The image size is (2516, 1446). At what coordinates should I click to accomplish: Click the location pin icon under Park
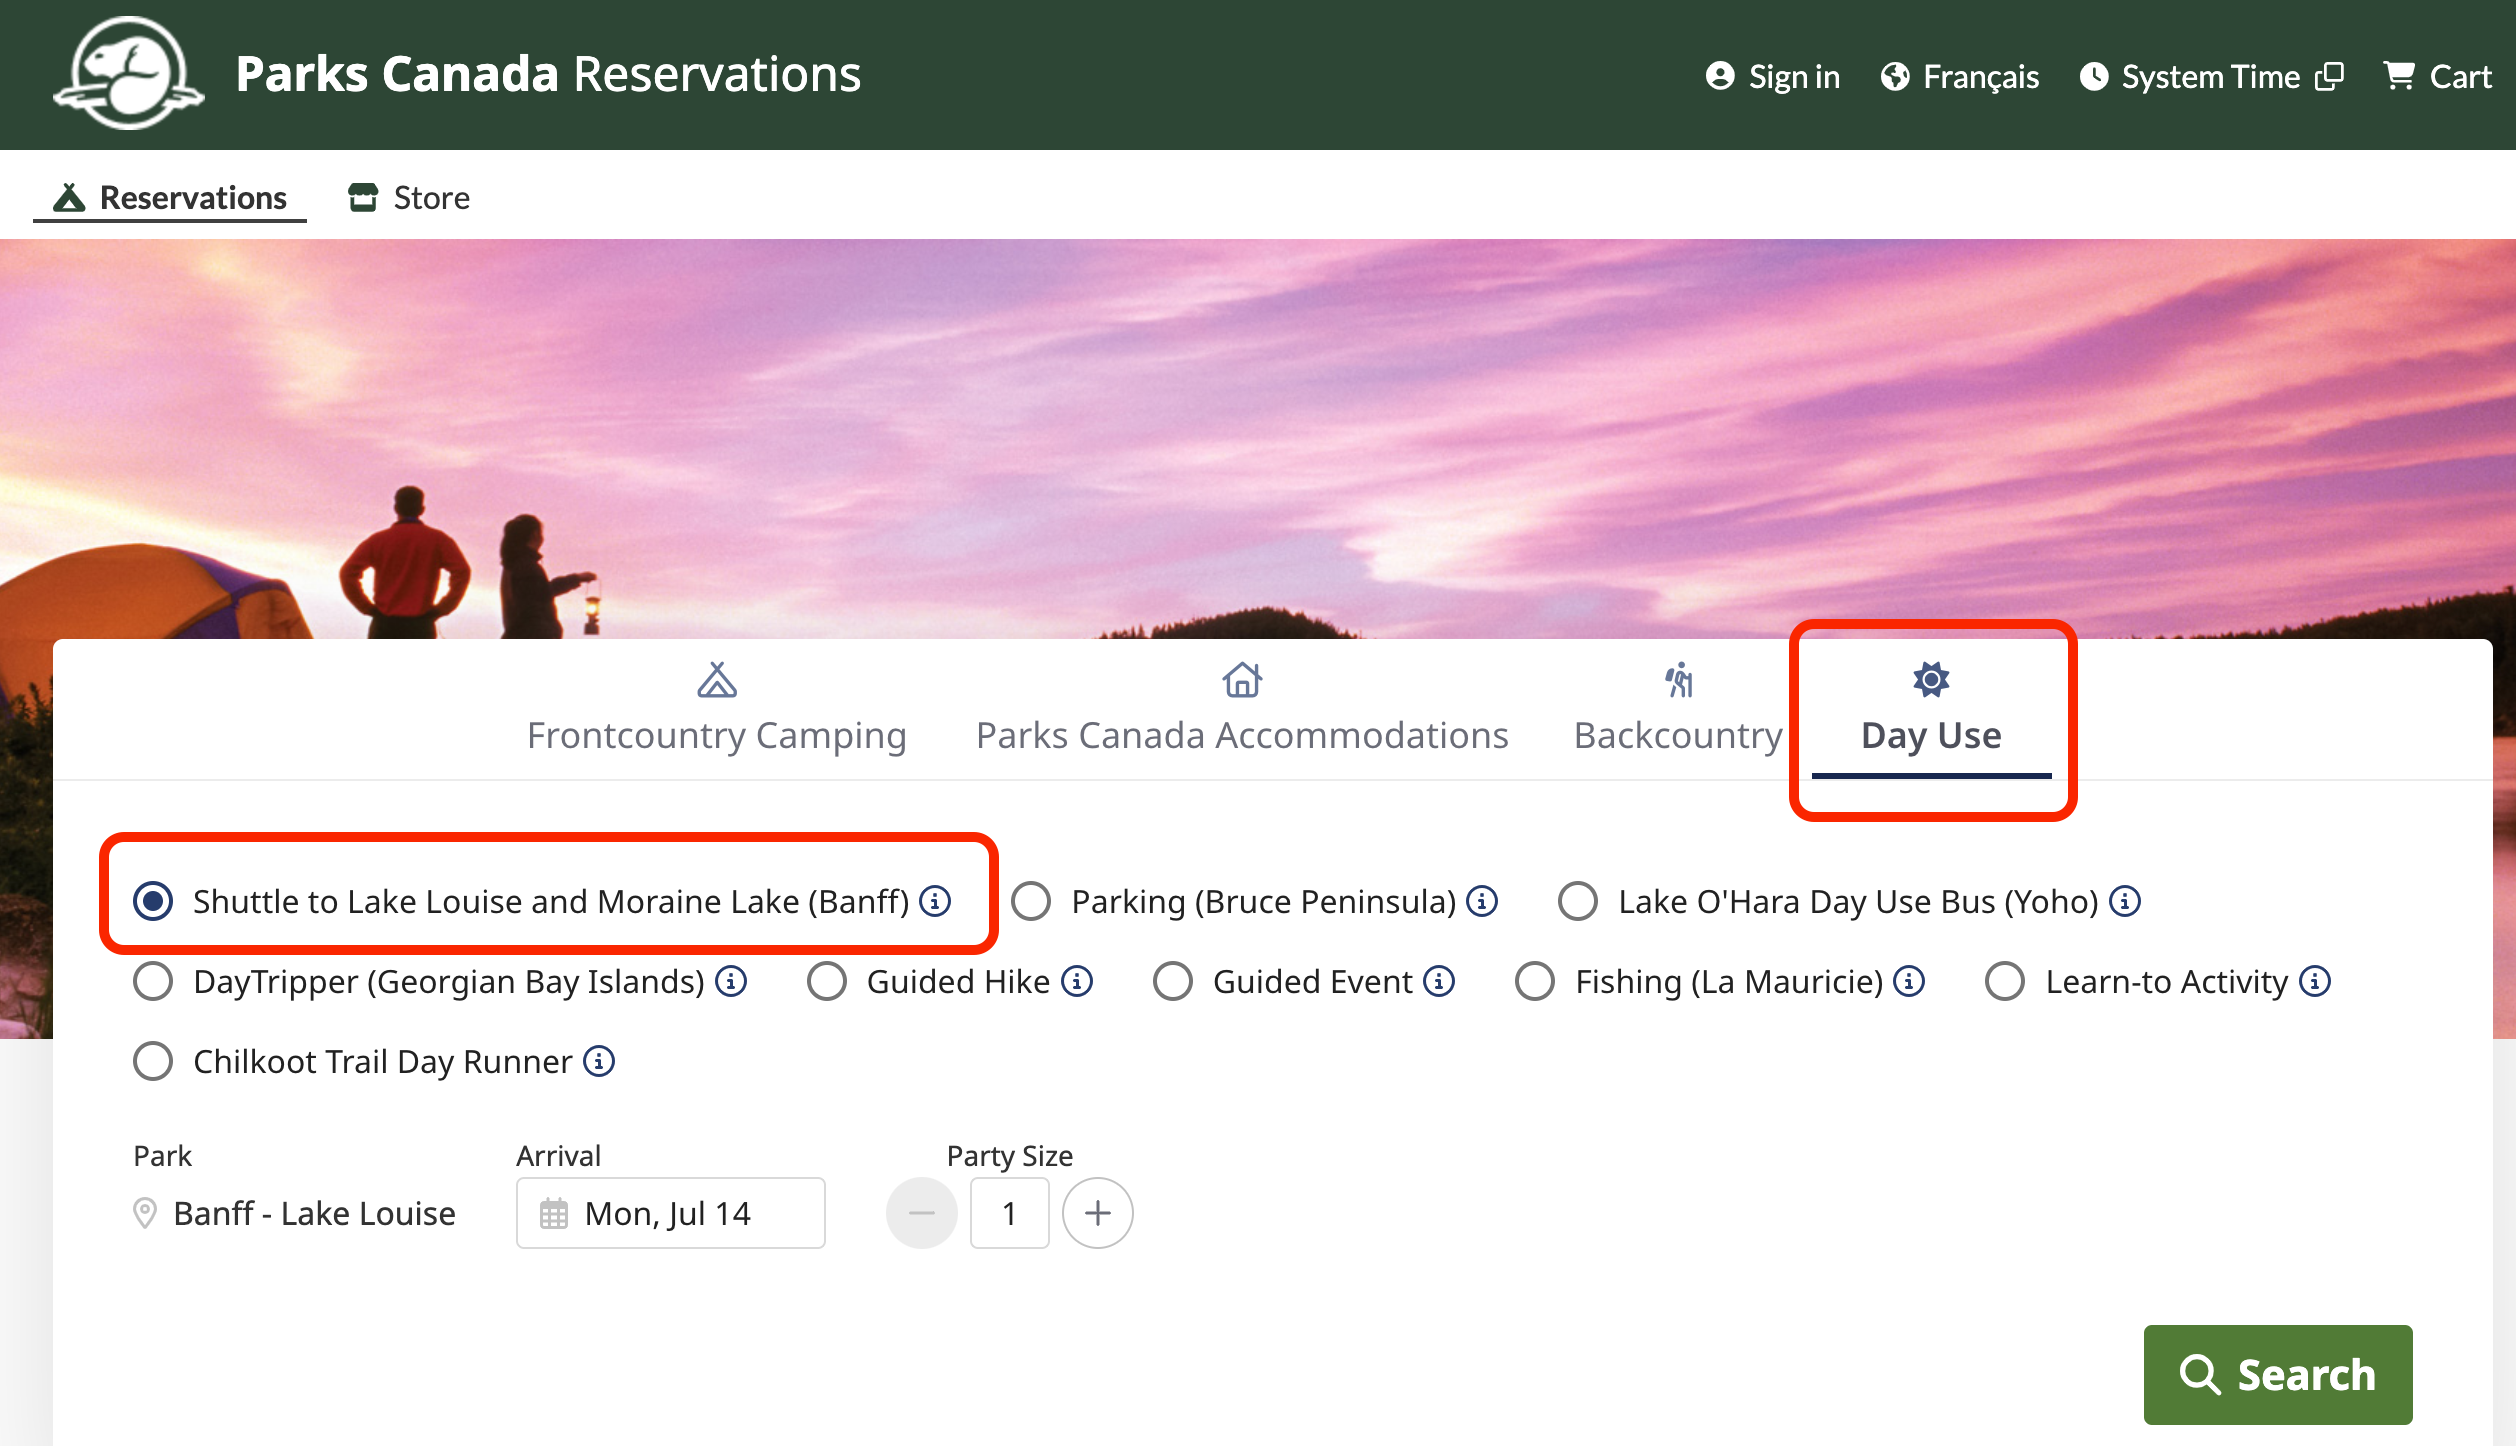(x=145, y=1213)
